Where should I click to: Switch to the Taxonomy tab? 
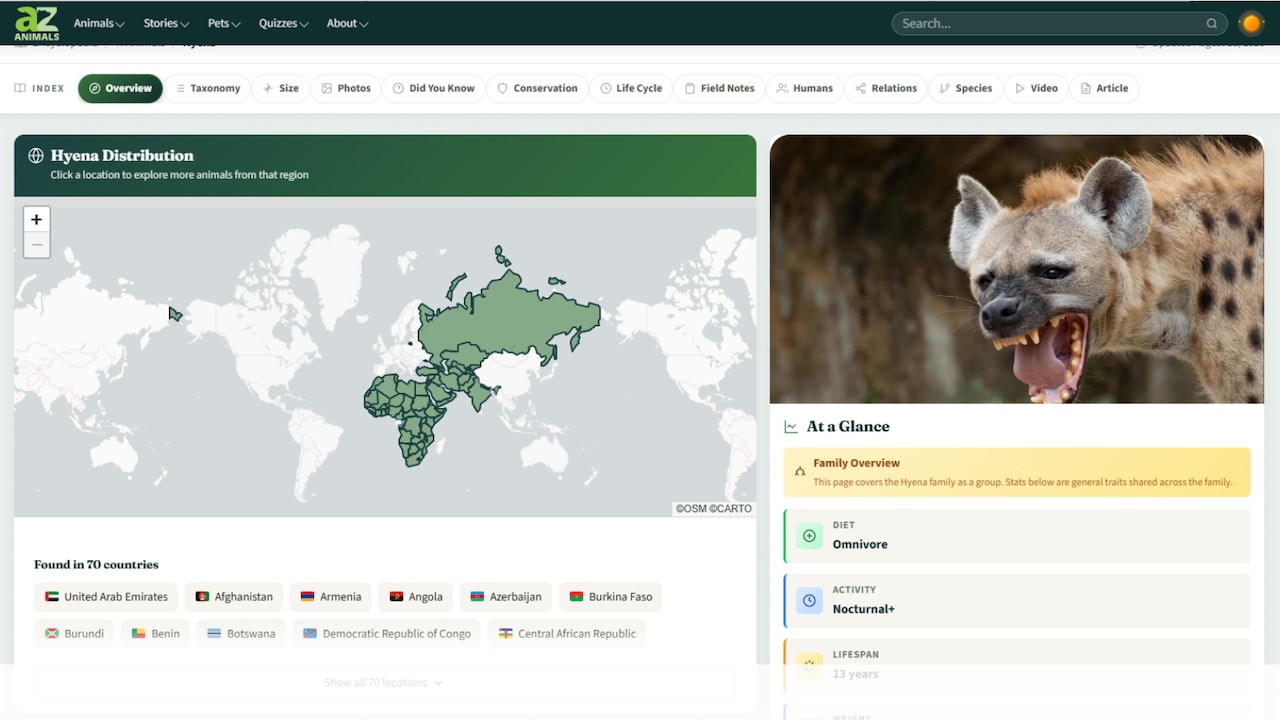click(x=208, y=88)
